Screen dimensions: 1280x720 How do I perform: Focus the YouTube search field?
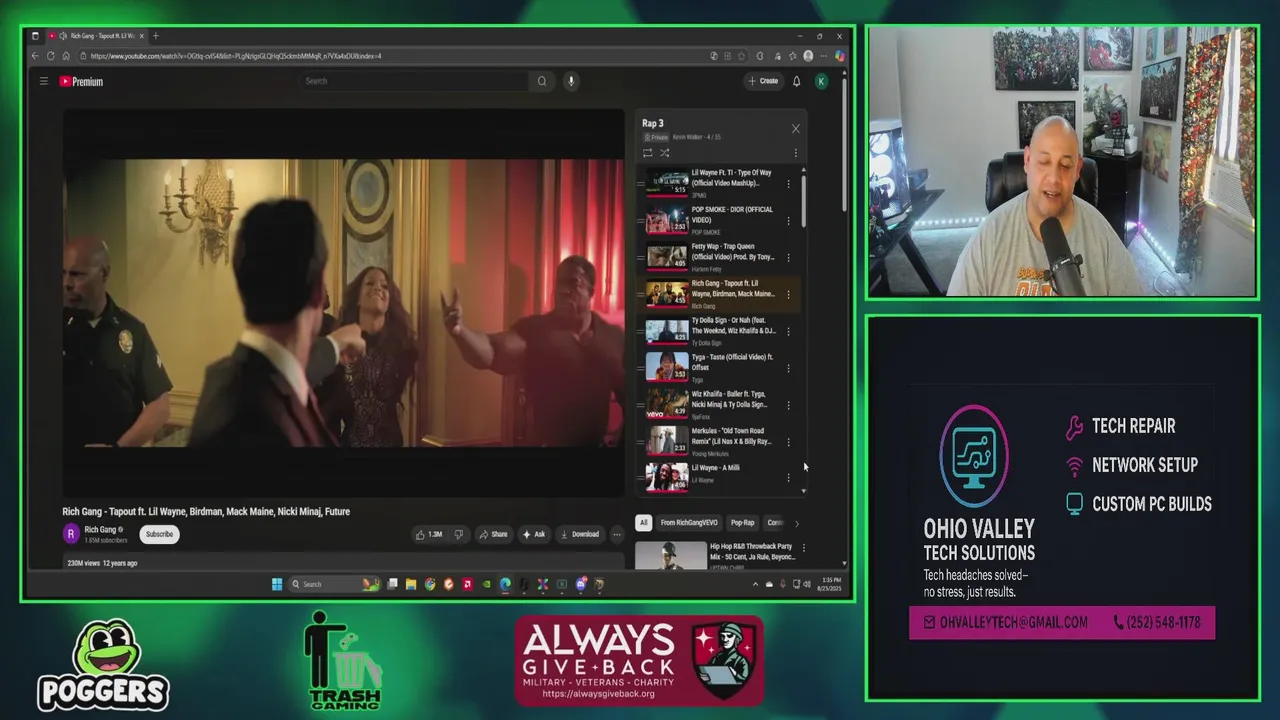click(x=415, y=81)
